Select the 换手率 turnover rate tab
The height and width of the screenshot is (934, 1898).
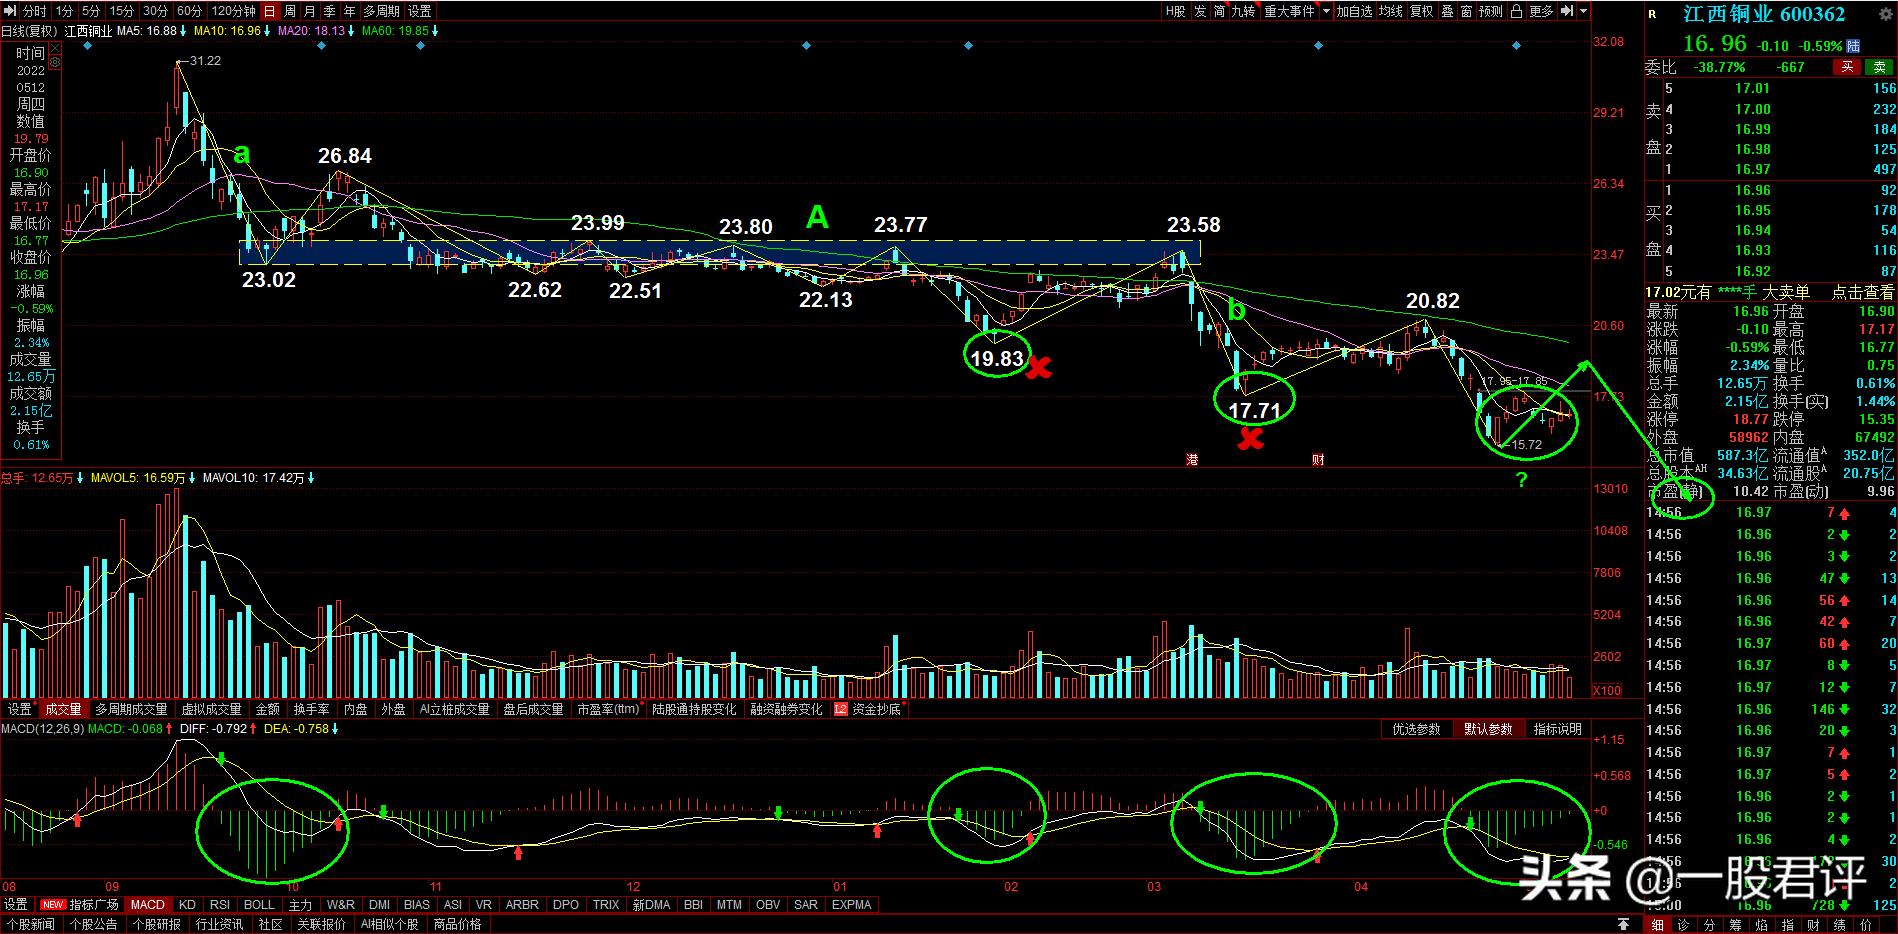pos(311,709)
